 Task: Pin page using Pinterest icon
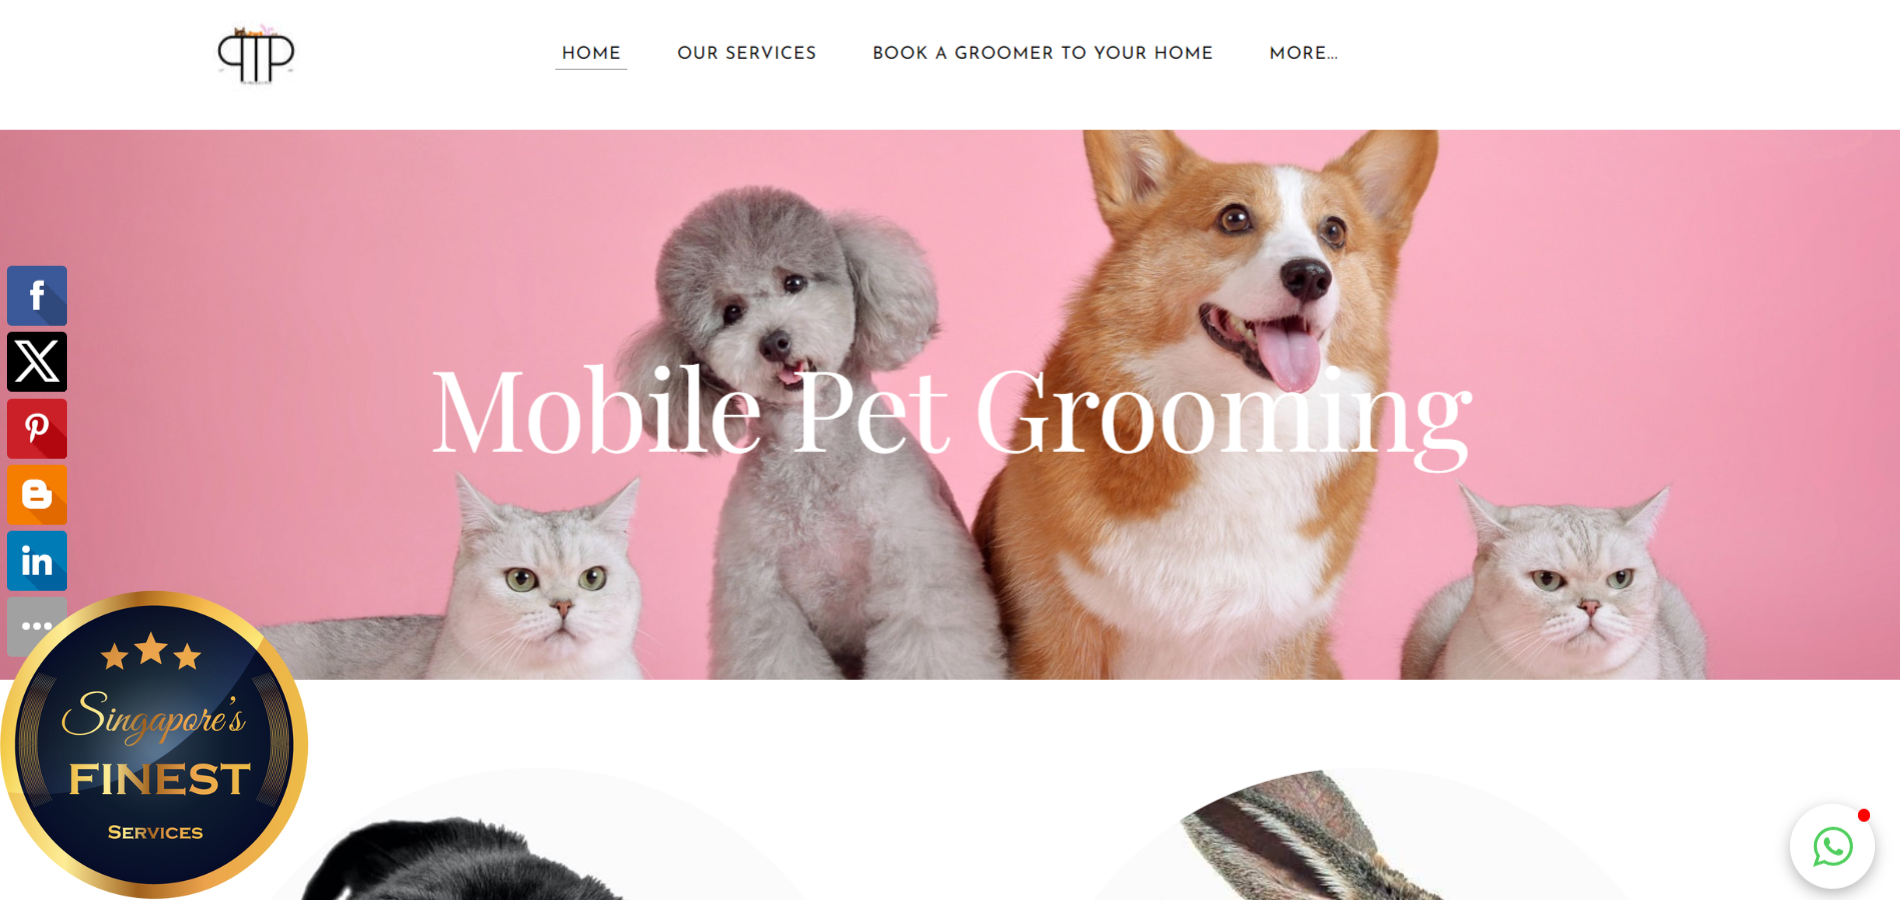point(37,429)
